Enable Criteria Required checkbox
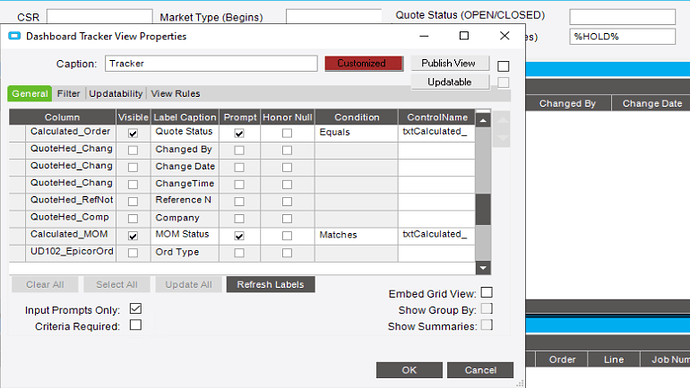The image size is (690, 388). (136, 325)
